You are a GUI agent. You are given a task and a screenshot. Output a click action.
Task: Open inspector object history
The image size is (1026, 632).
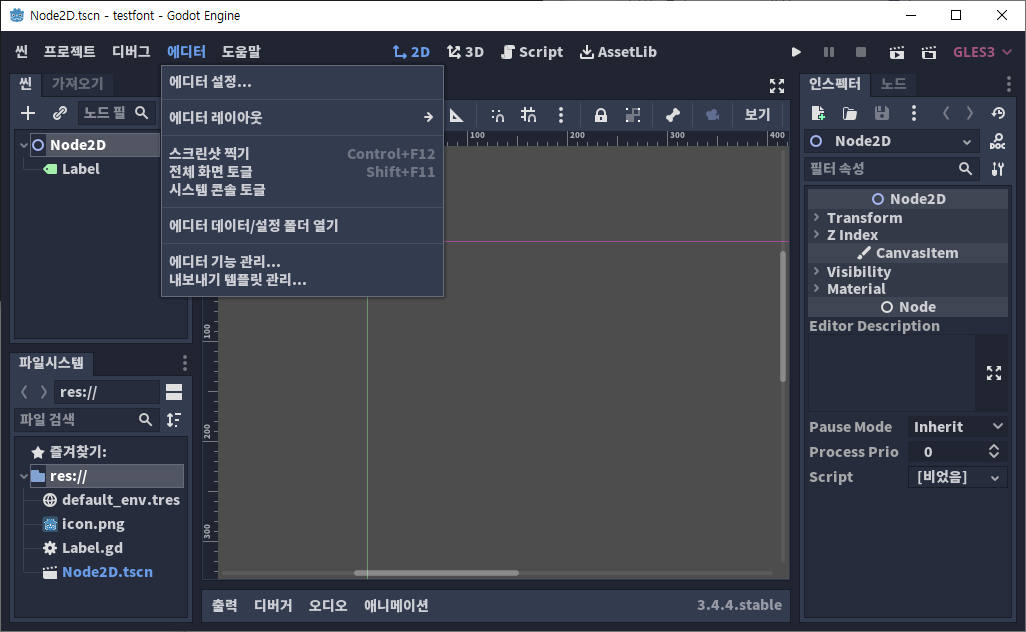coord(998,113)
